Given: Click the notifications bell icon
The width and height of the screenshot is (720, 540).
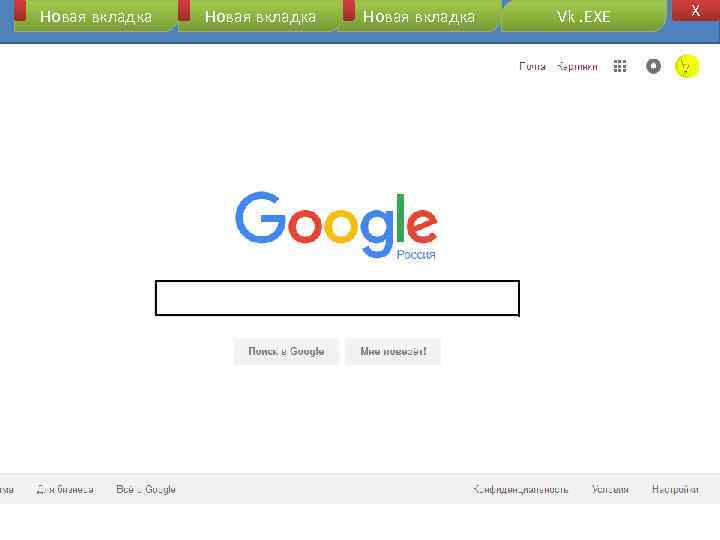Looking at the screenshot, I should [x=653, y=66].
